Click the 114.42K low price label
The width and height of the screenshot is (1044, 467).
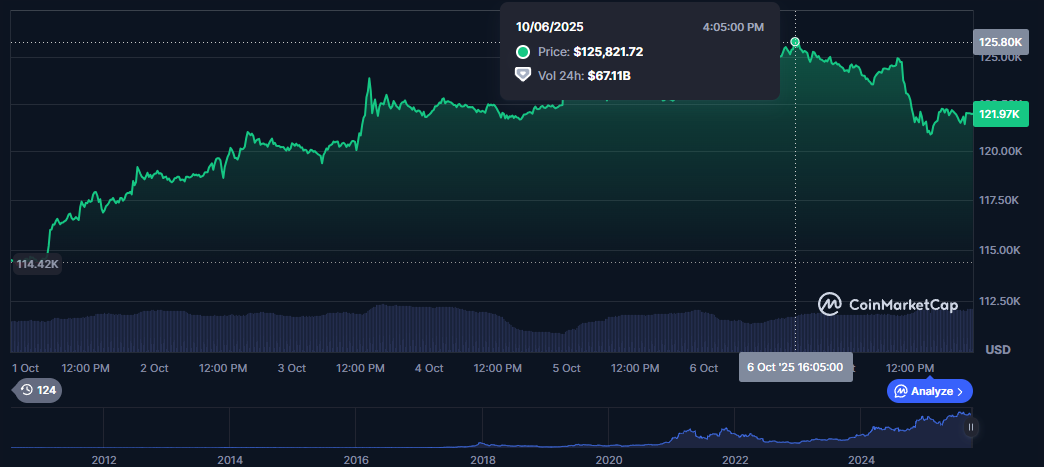pos(38,264)
